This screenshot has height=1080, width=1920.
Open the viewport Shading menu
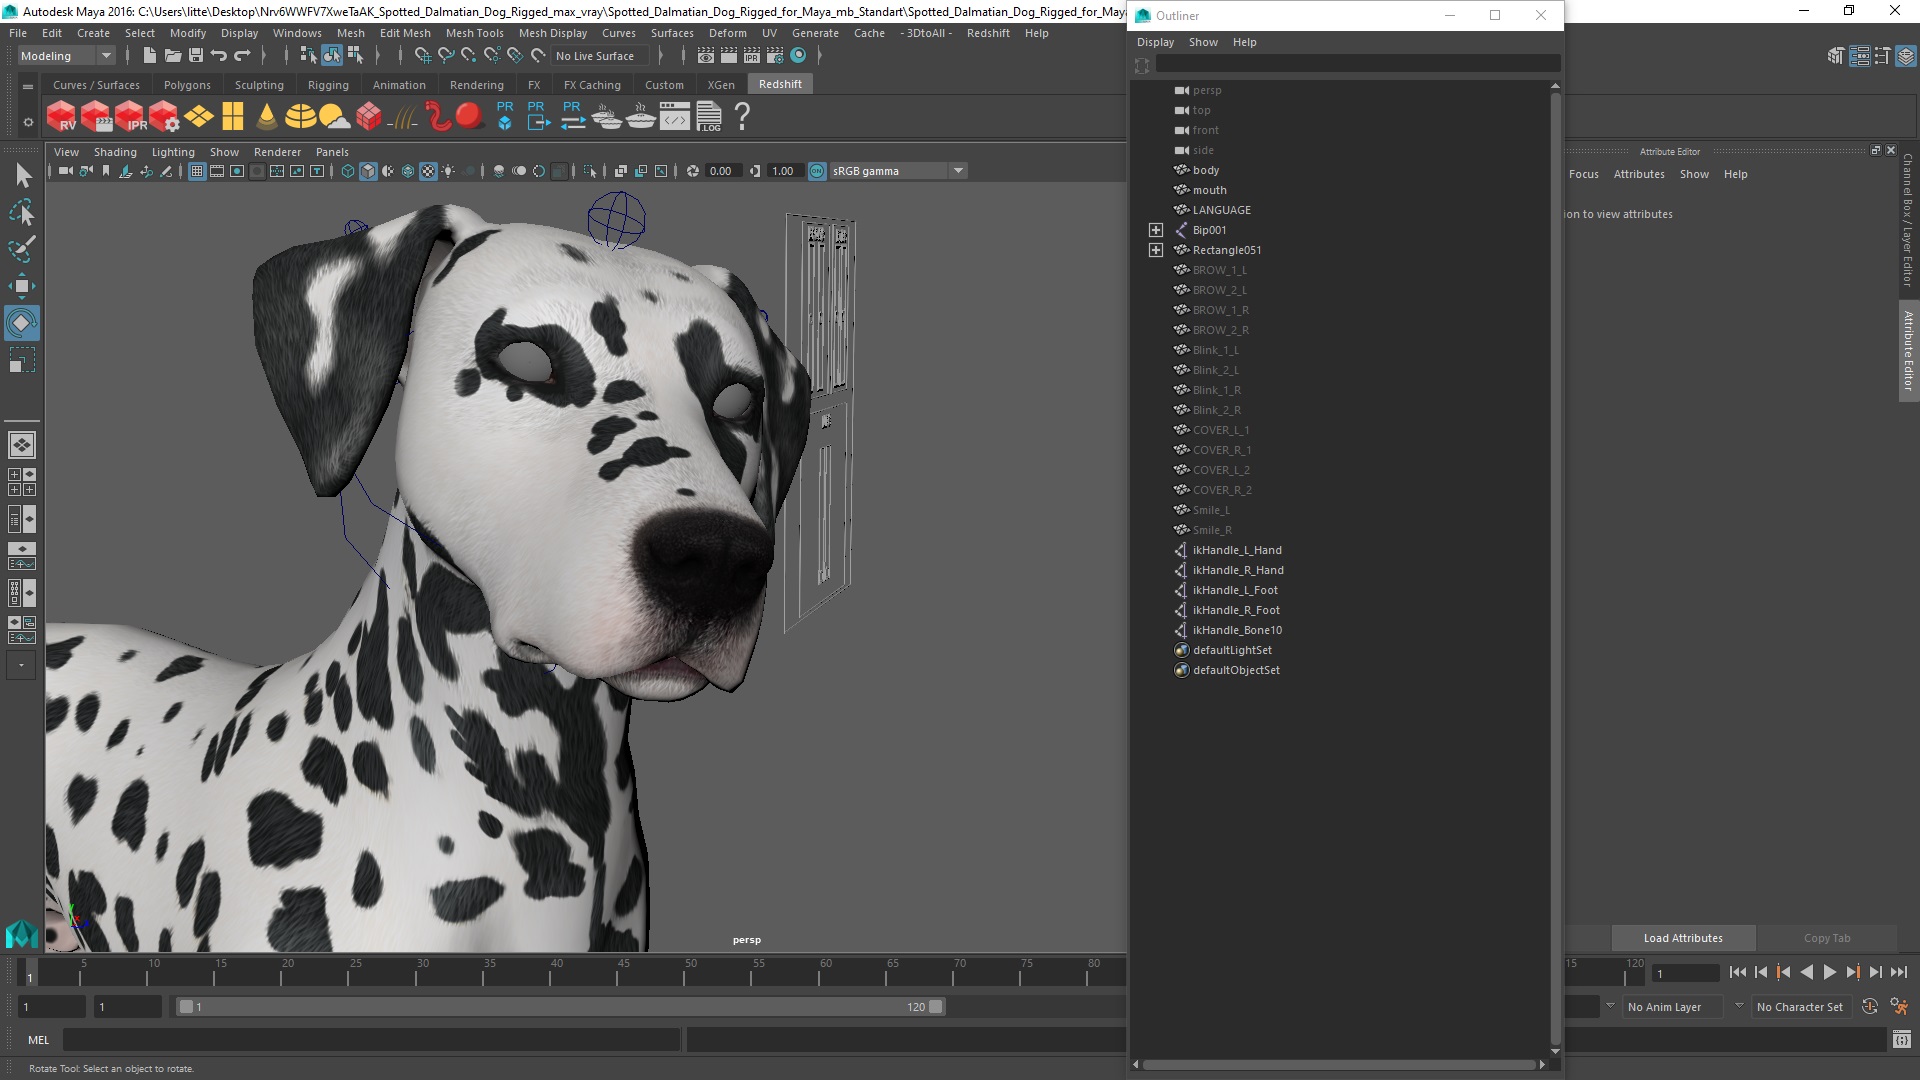click(x=115, y=152)
